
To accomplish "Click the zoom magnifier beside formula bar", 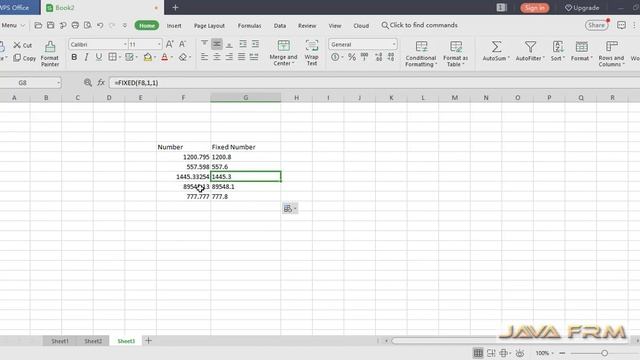I will pos(88,82).
